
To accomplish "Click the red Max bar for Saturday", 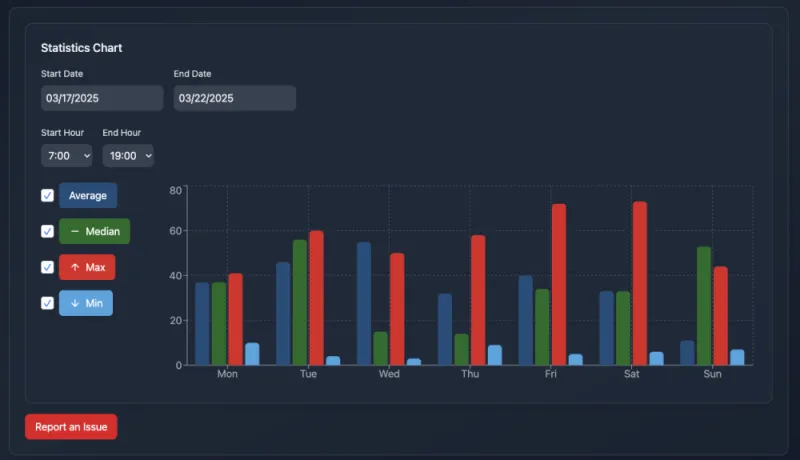I will coord(640,283).
